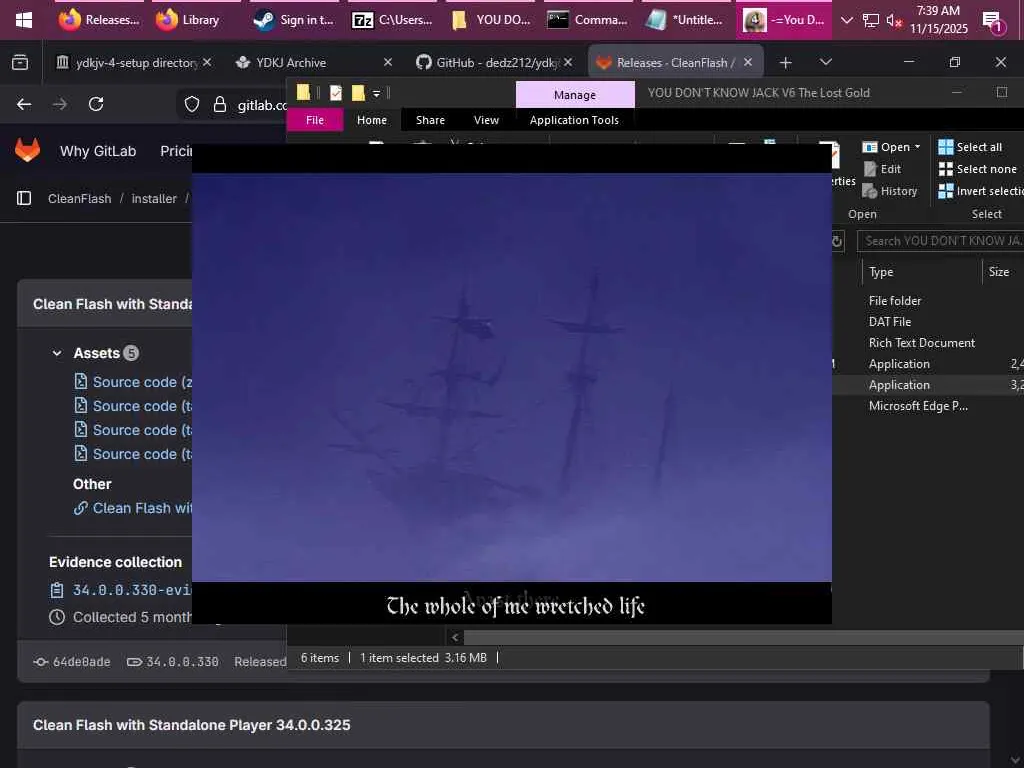Click the taskbar clock showing 7:39 AM
Image resolution: width=1024 pixels, height=768 pixels.
938,20
